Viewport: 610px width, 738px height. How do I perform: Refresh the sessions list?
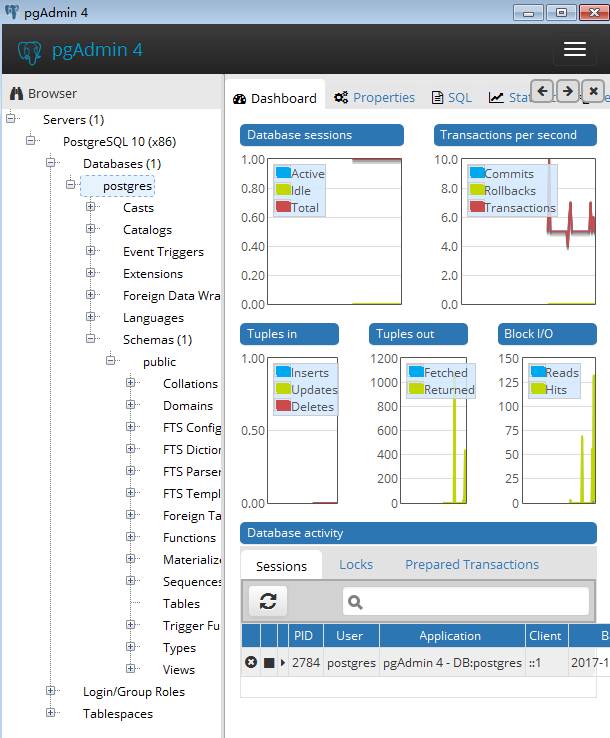[x=268, y=601]
